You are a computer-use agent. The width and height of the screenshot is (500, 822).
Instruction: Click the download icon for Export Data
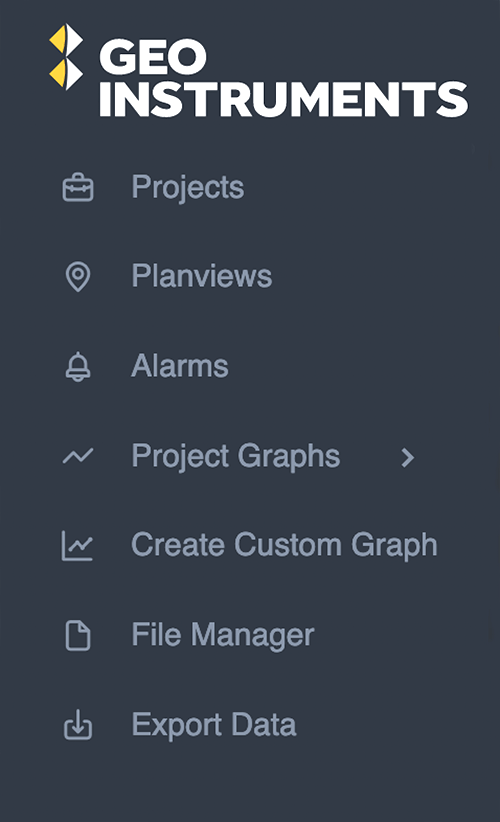(78, 725)
